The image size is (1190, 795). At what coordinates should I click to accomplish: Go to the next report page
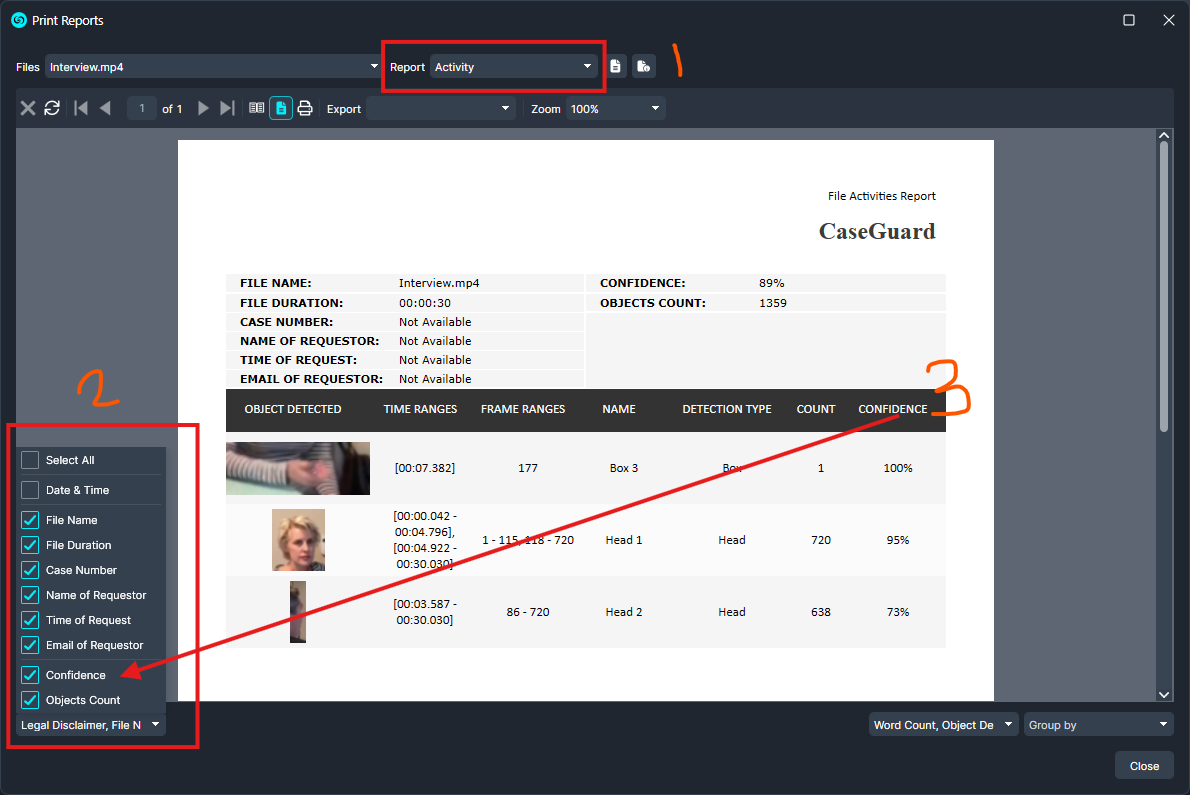[203, 108]
